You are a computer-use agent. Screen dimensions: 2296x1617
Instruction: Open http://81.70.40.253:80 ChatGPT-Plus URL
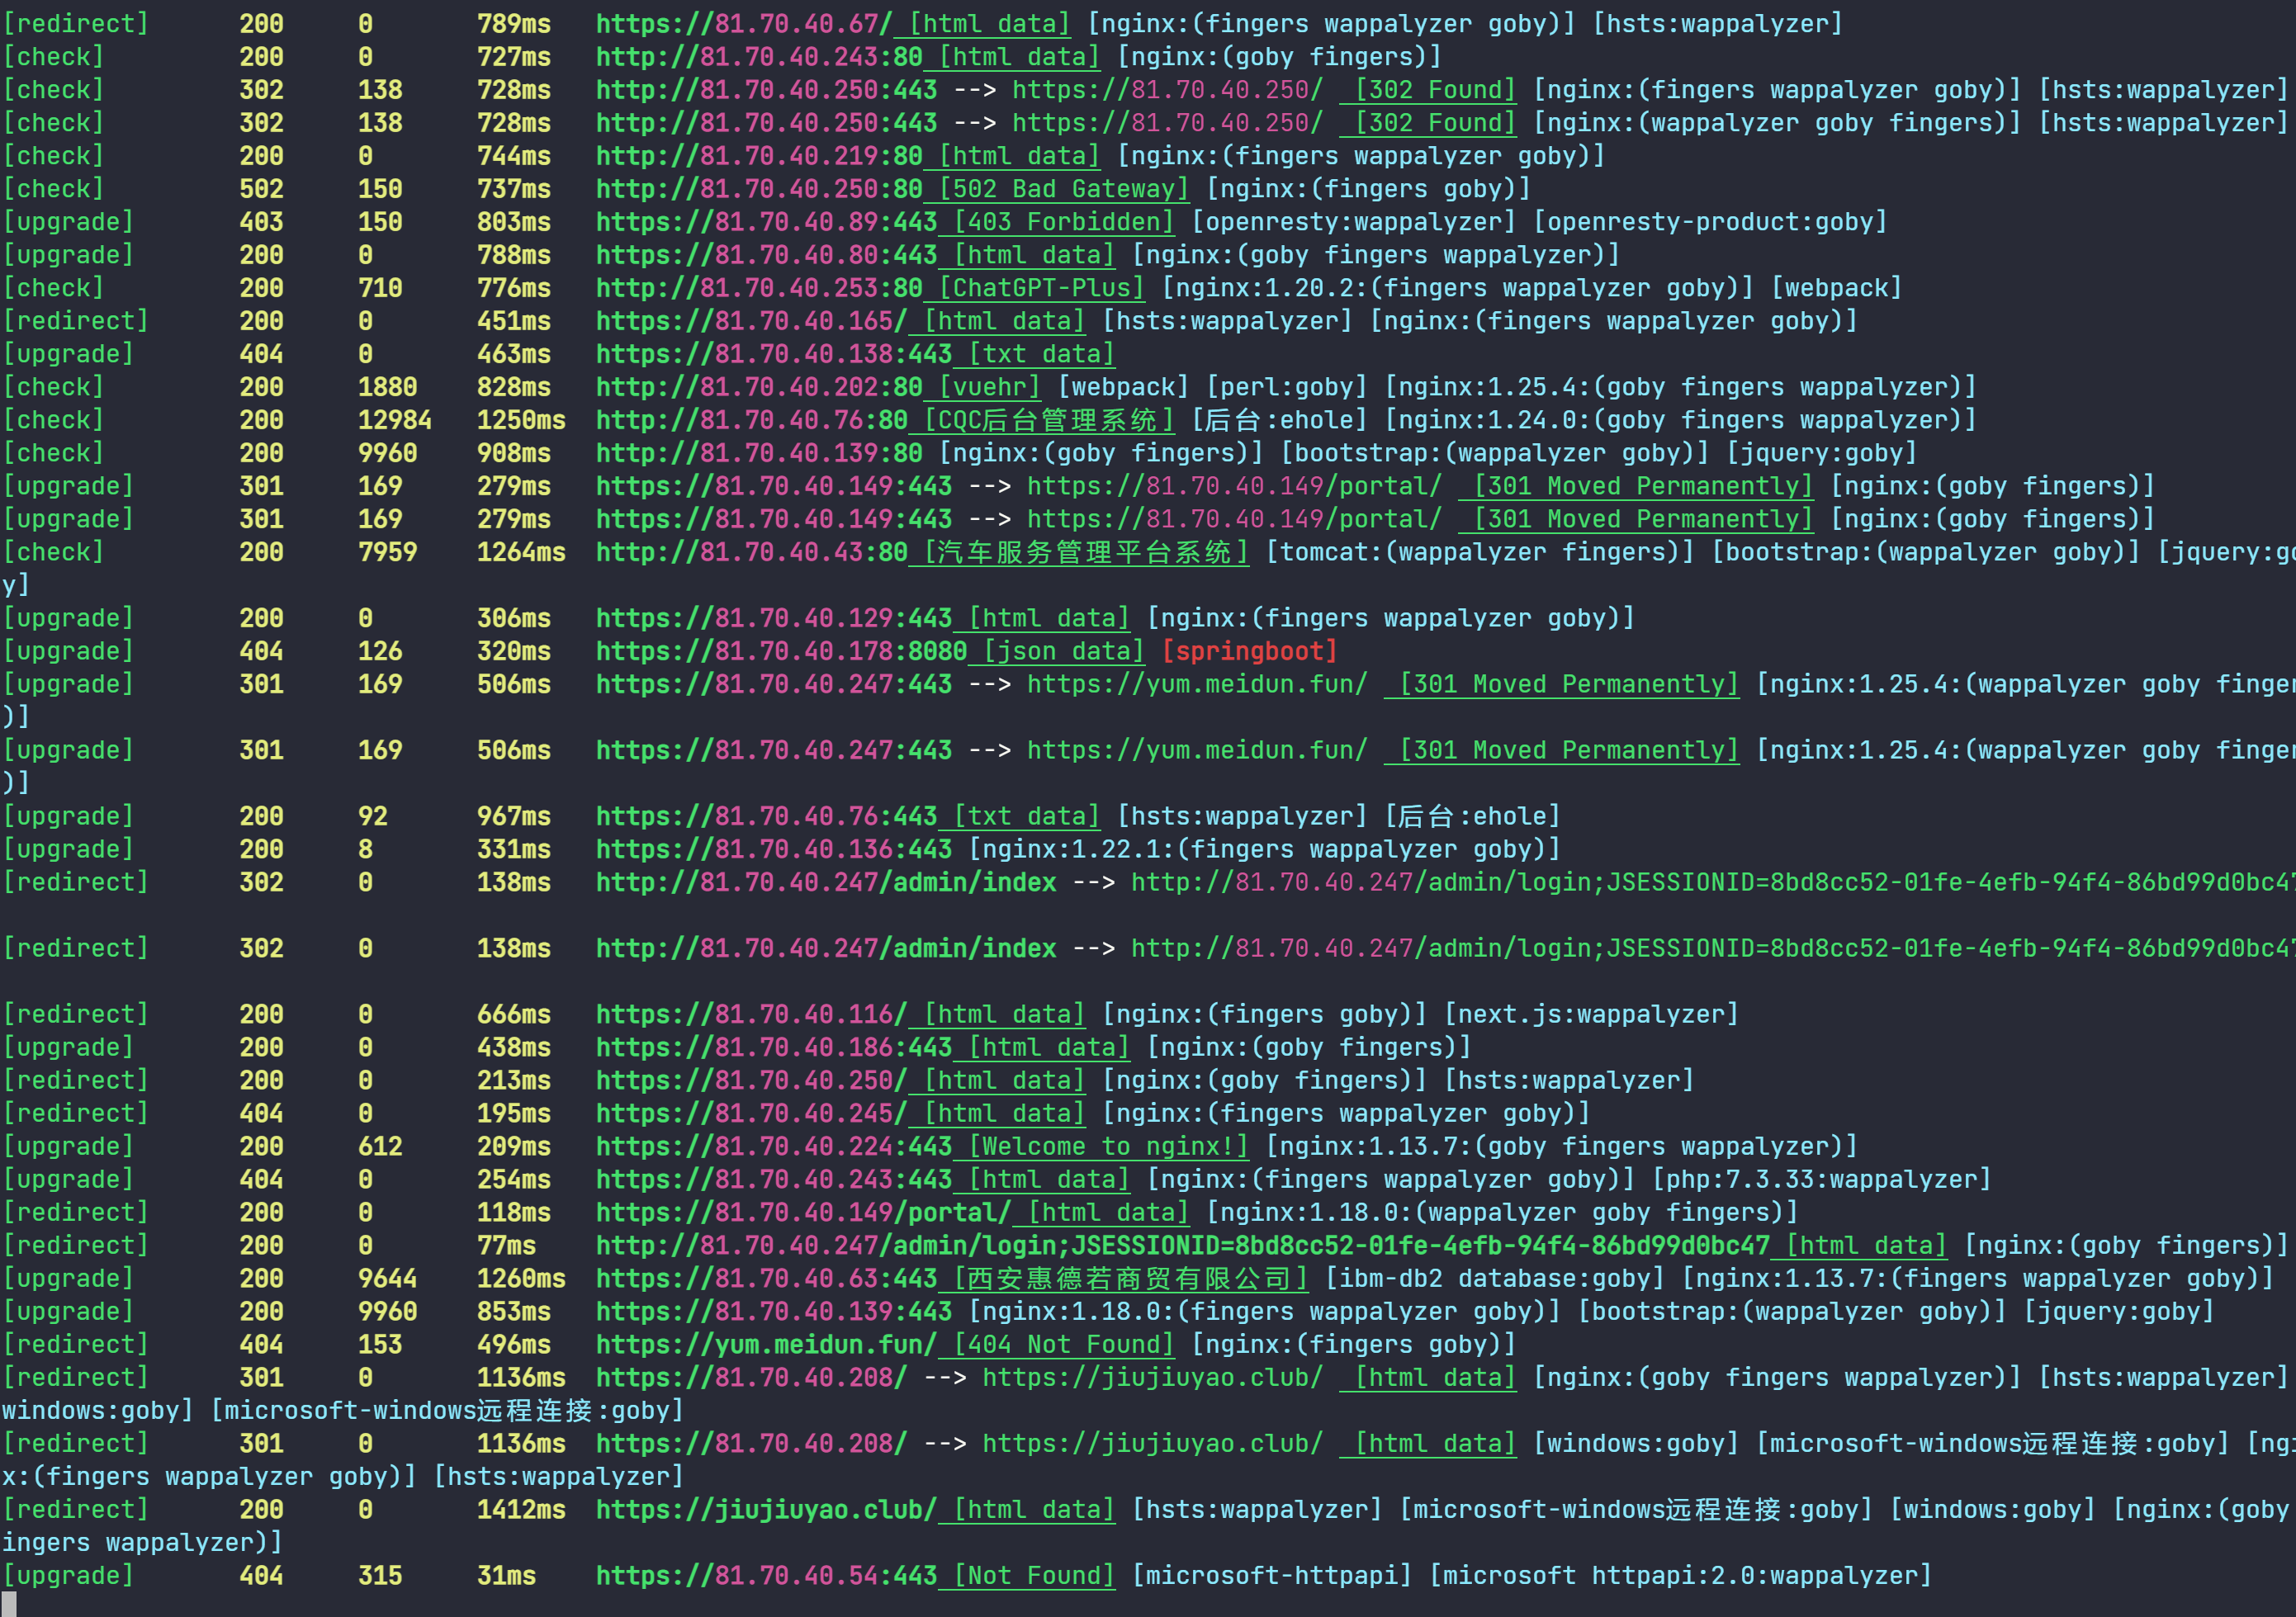[x=759, y=287]
